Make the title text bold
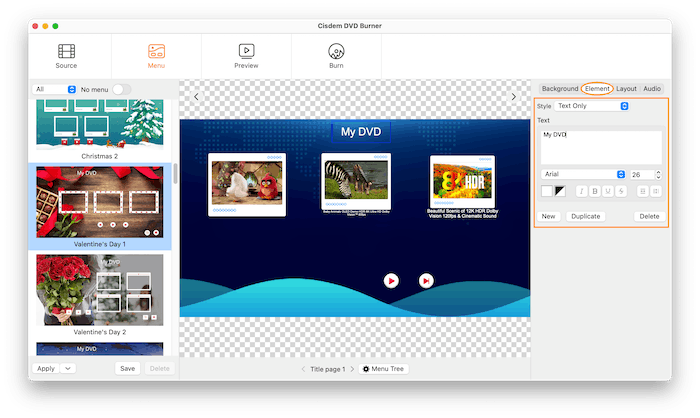Viewport: 700px width, 418px height. pos(594,191)
